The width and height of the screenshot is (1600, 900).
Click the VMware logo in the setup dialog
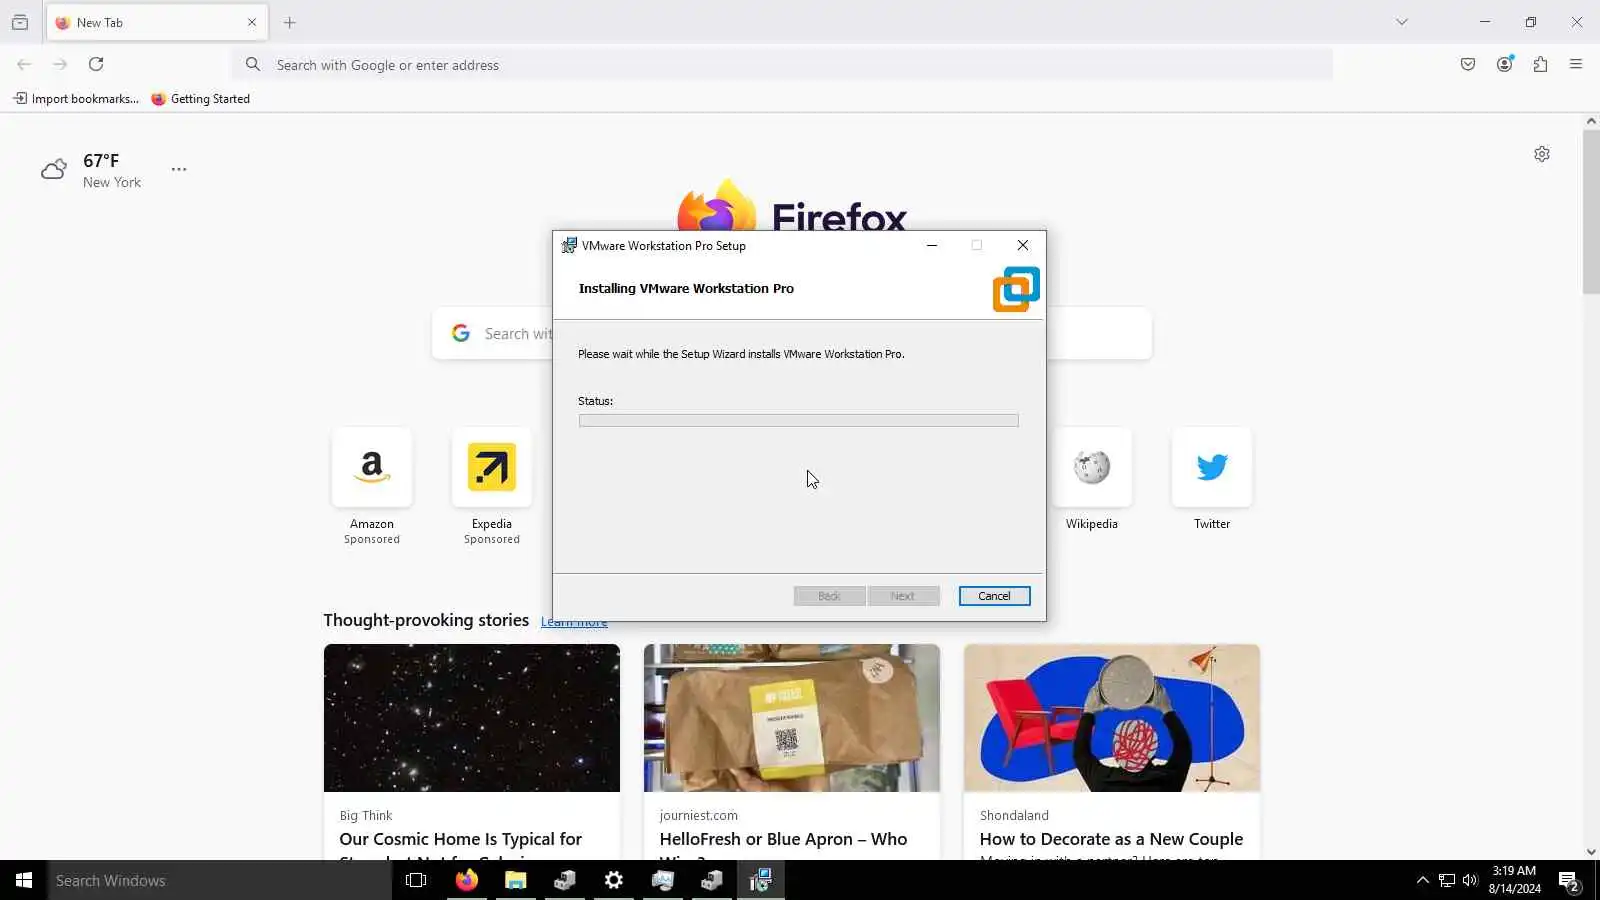1016,289
